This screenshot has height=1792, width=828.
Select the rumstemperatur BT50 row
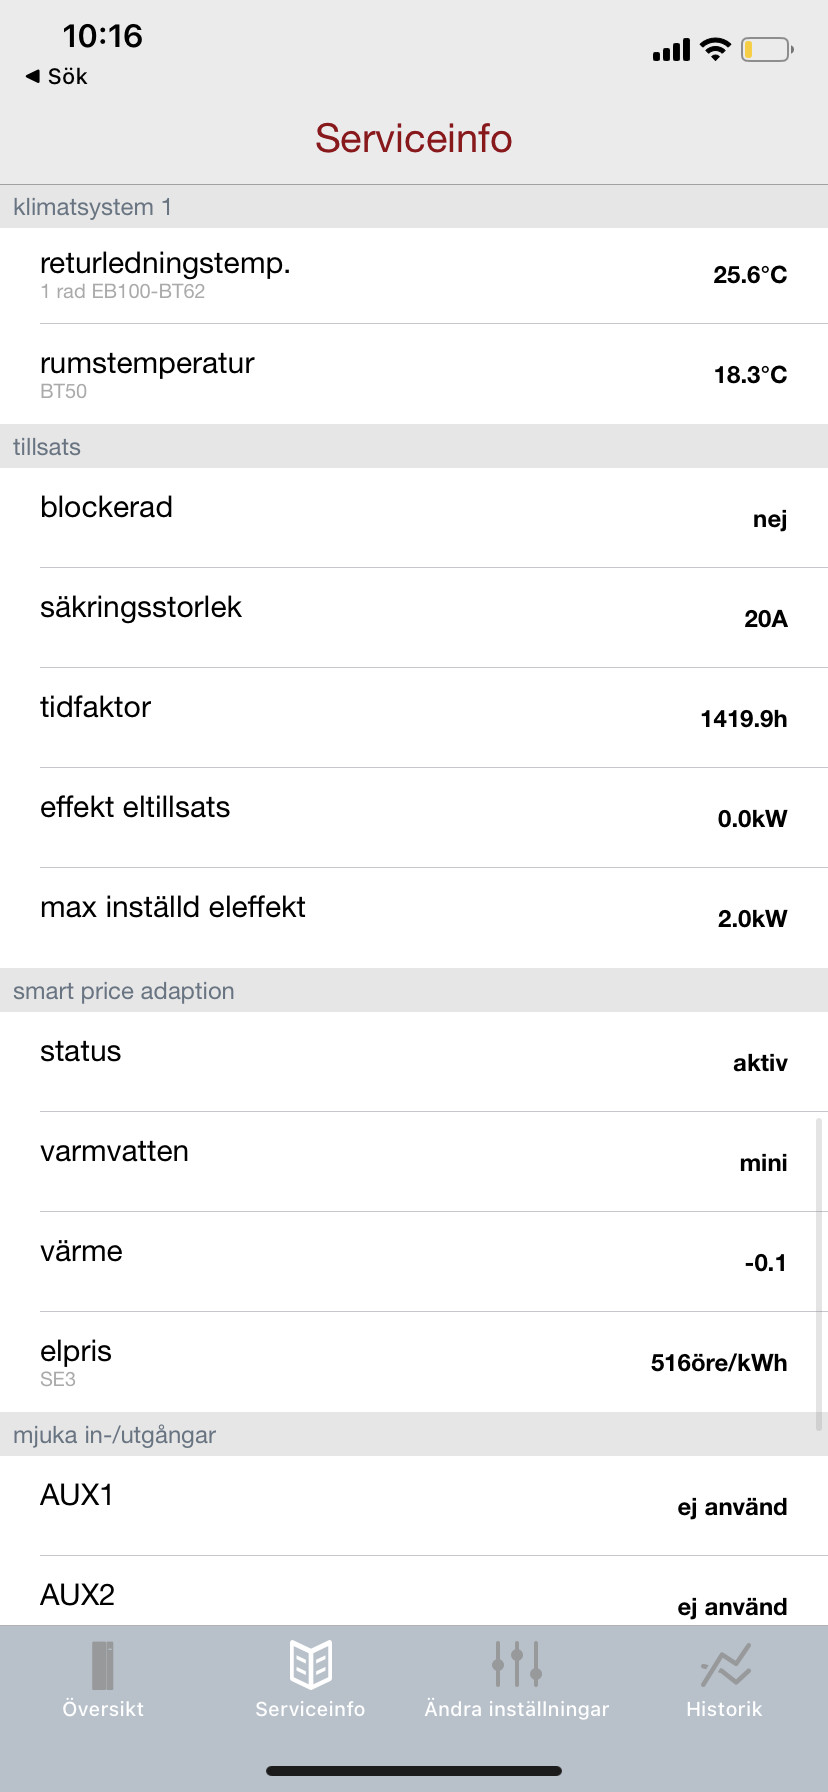point(414,375)
